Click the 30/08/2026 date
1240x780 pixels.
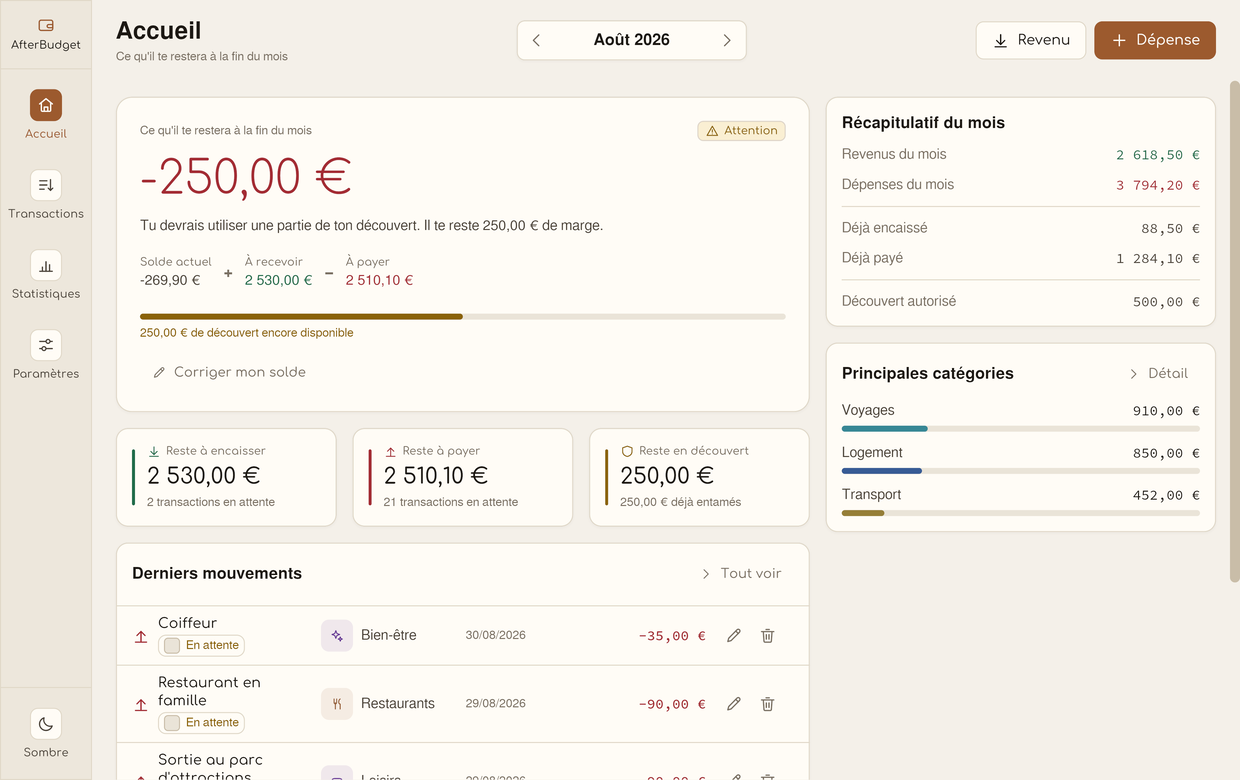pyautogui.click(x=495, y=635)
